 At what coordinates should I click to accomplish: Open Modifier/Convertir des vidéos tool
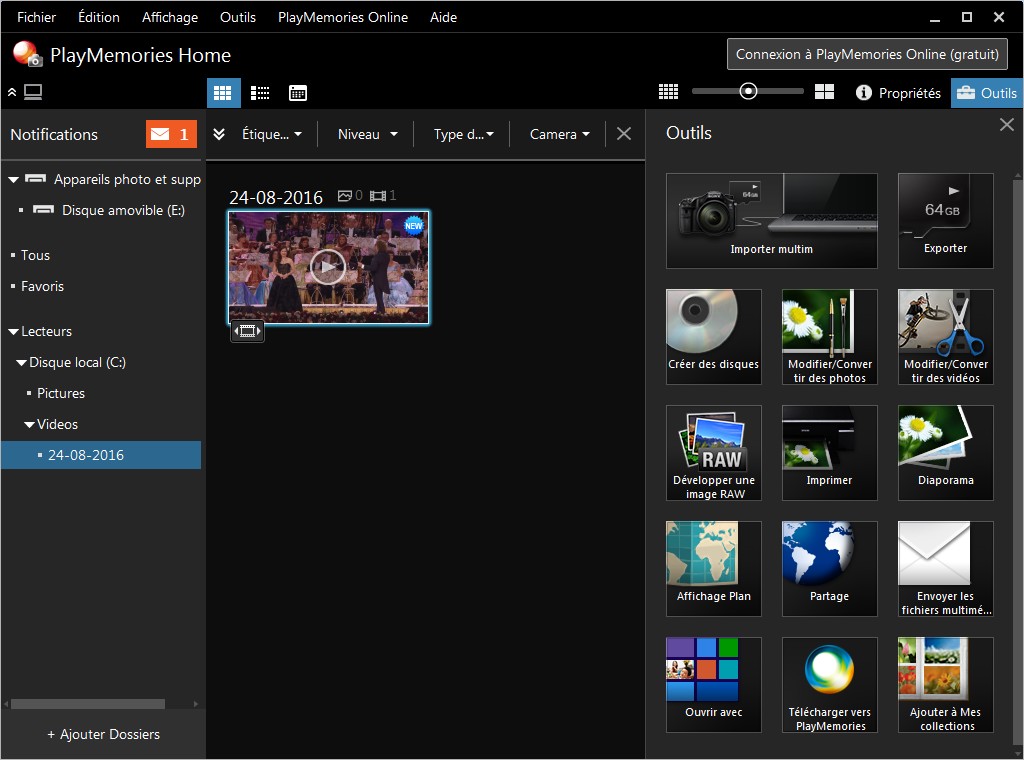coord(945,337)
